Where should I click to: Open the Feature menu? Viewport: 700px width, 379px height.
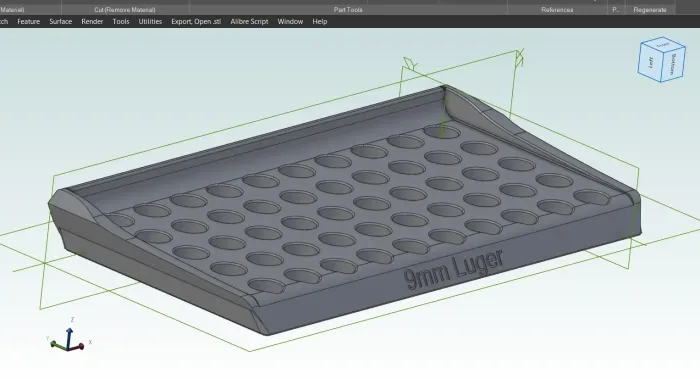click(29, 21)
